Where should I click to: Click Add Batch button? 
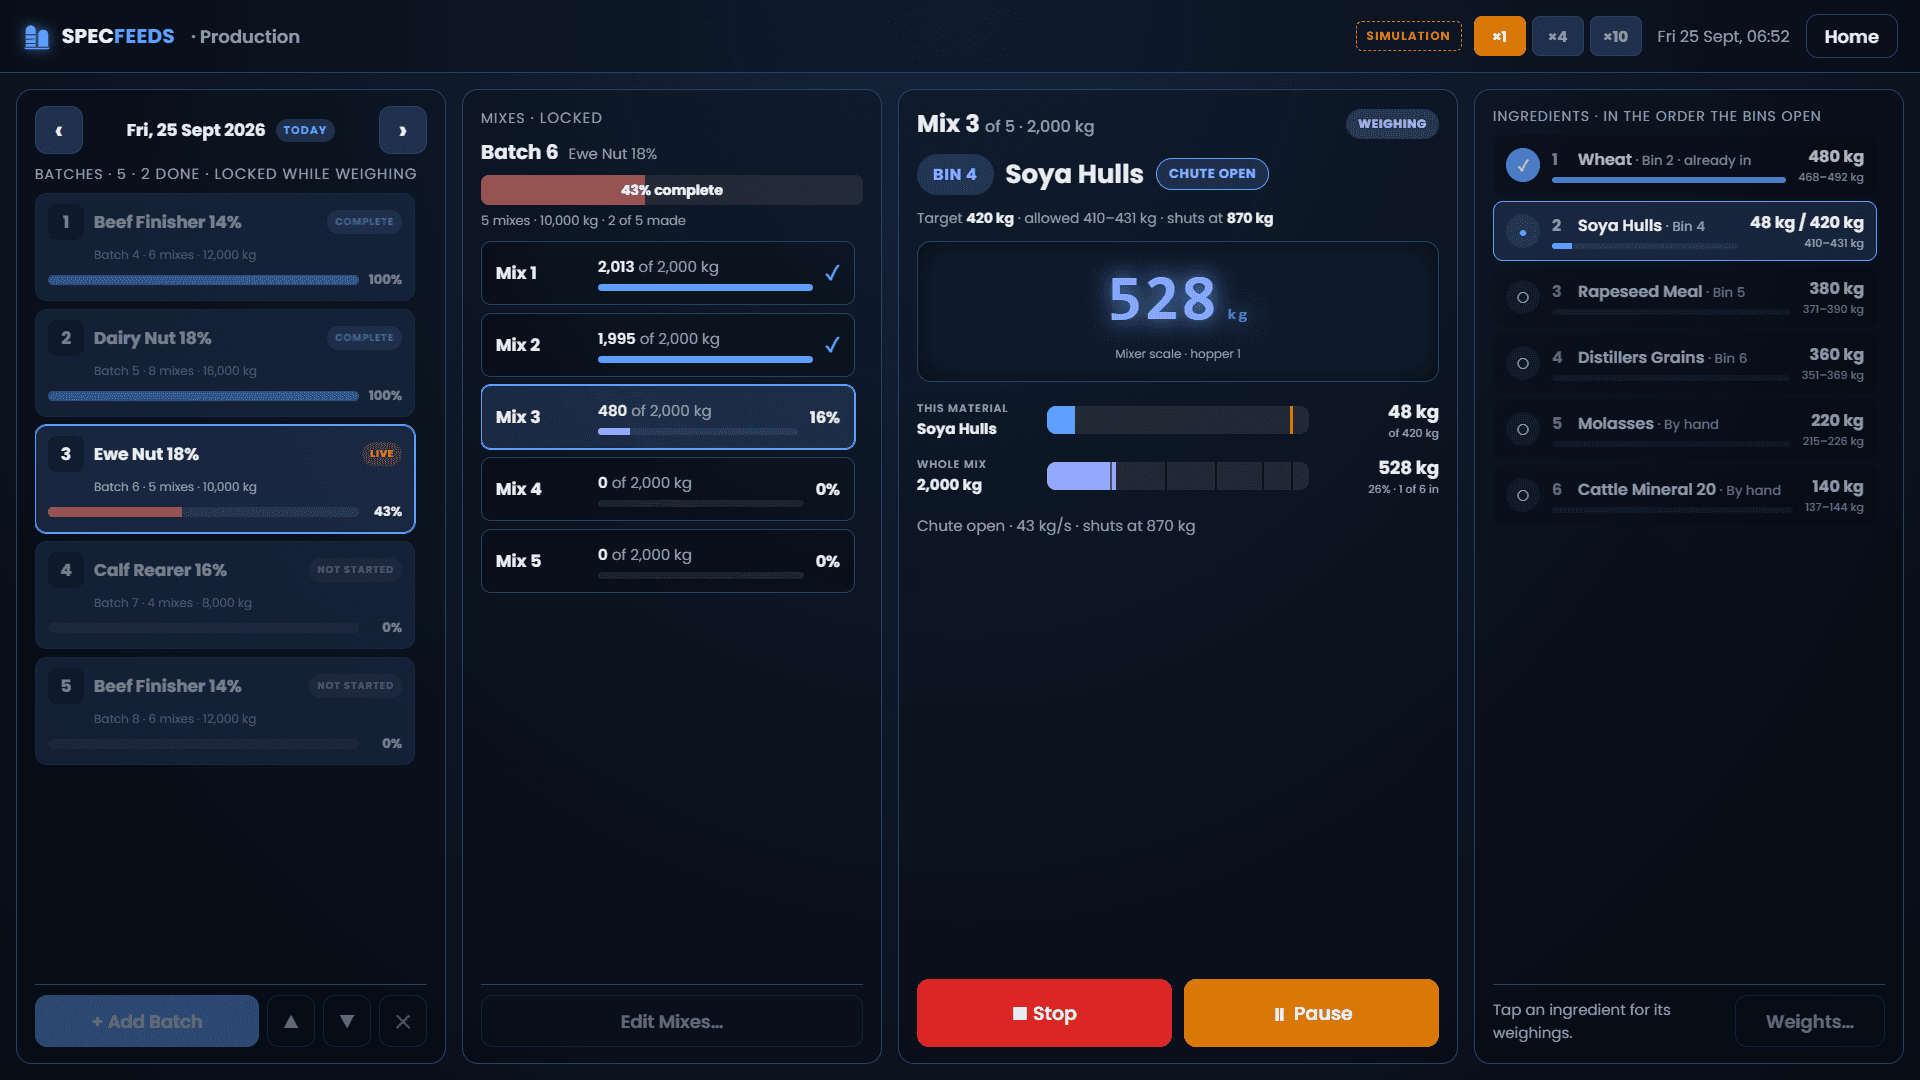147,1021
